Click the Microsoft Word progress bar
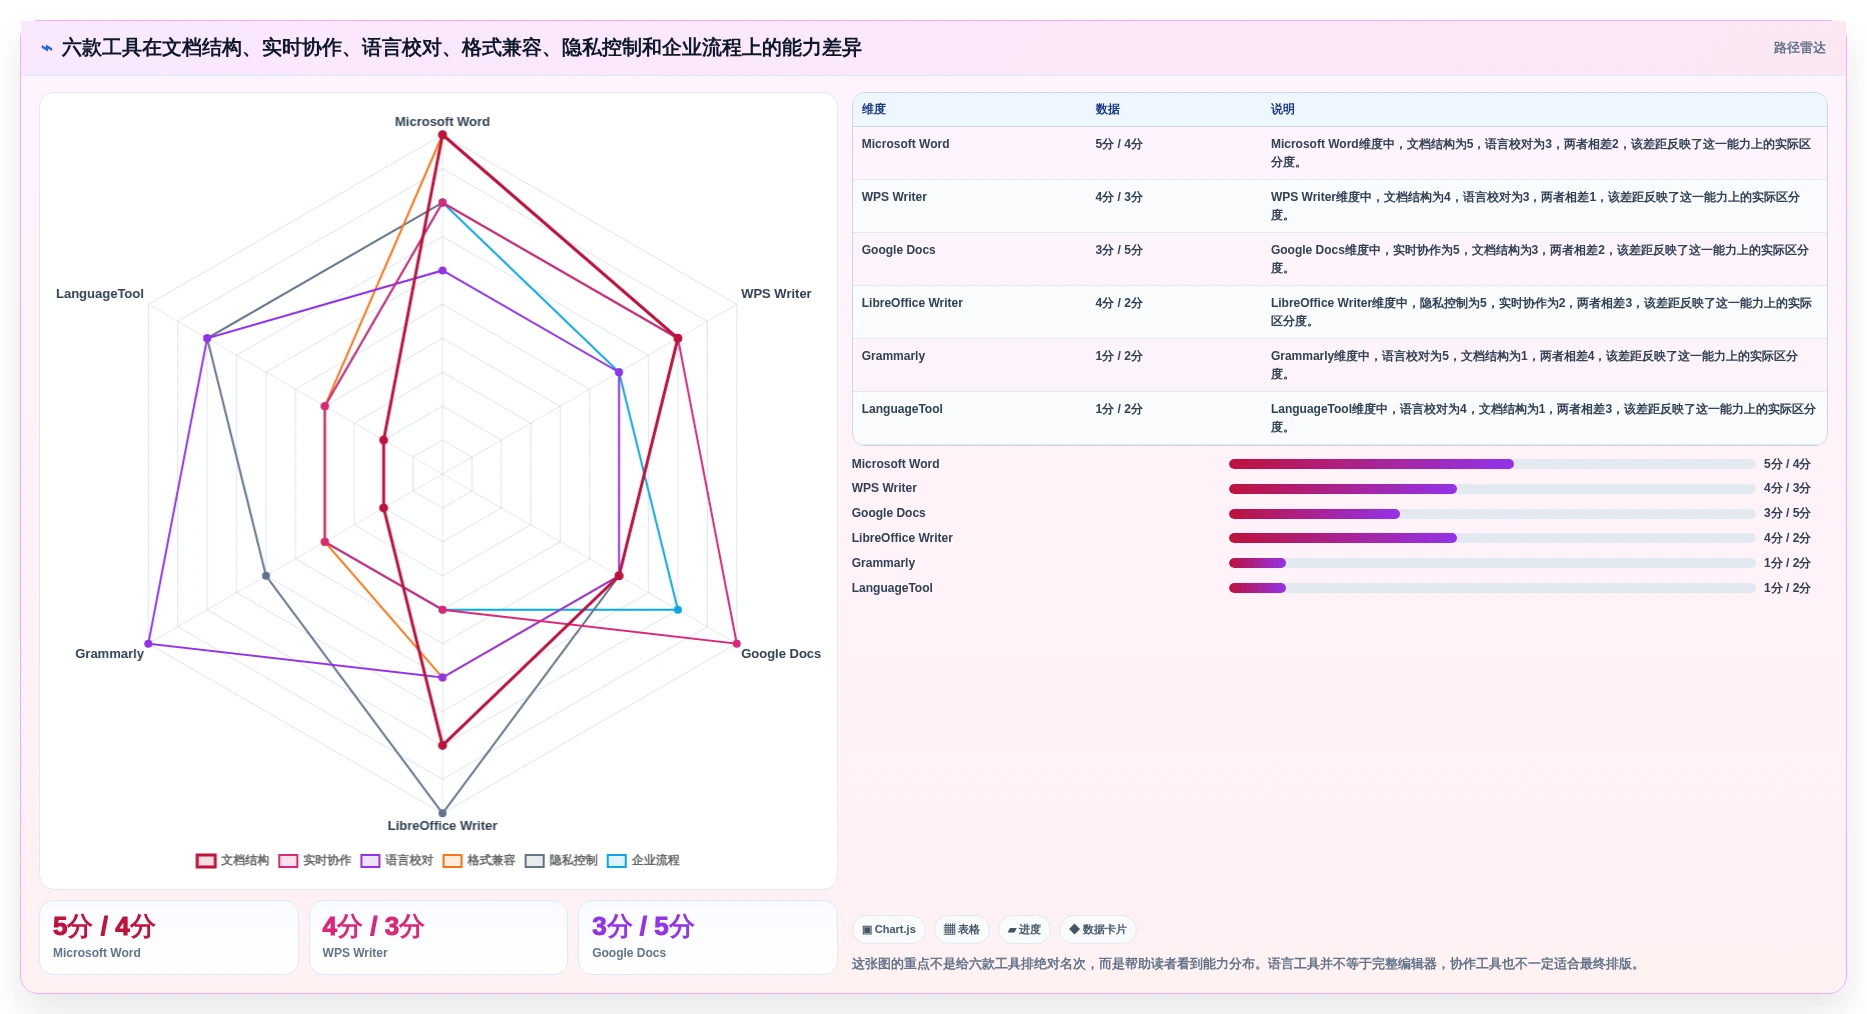Viewport: 1867px width, 1014px height. [x=1492, y=464]
